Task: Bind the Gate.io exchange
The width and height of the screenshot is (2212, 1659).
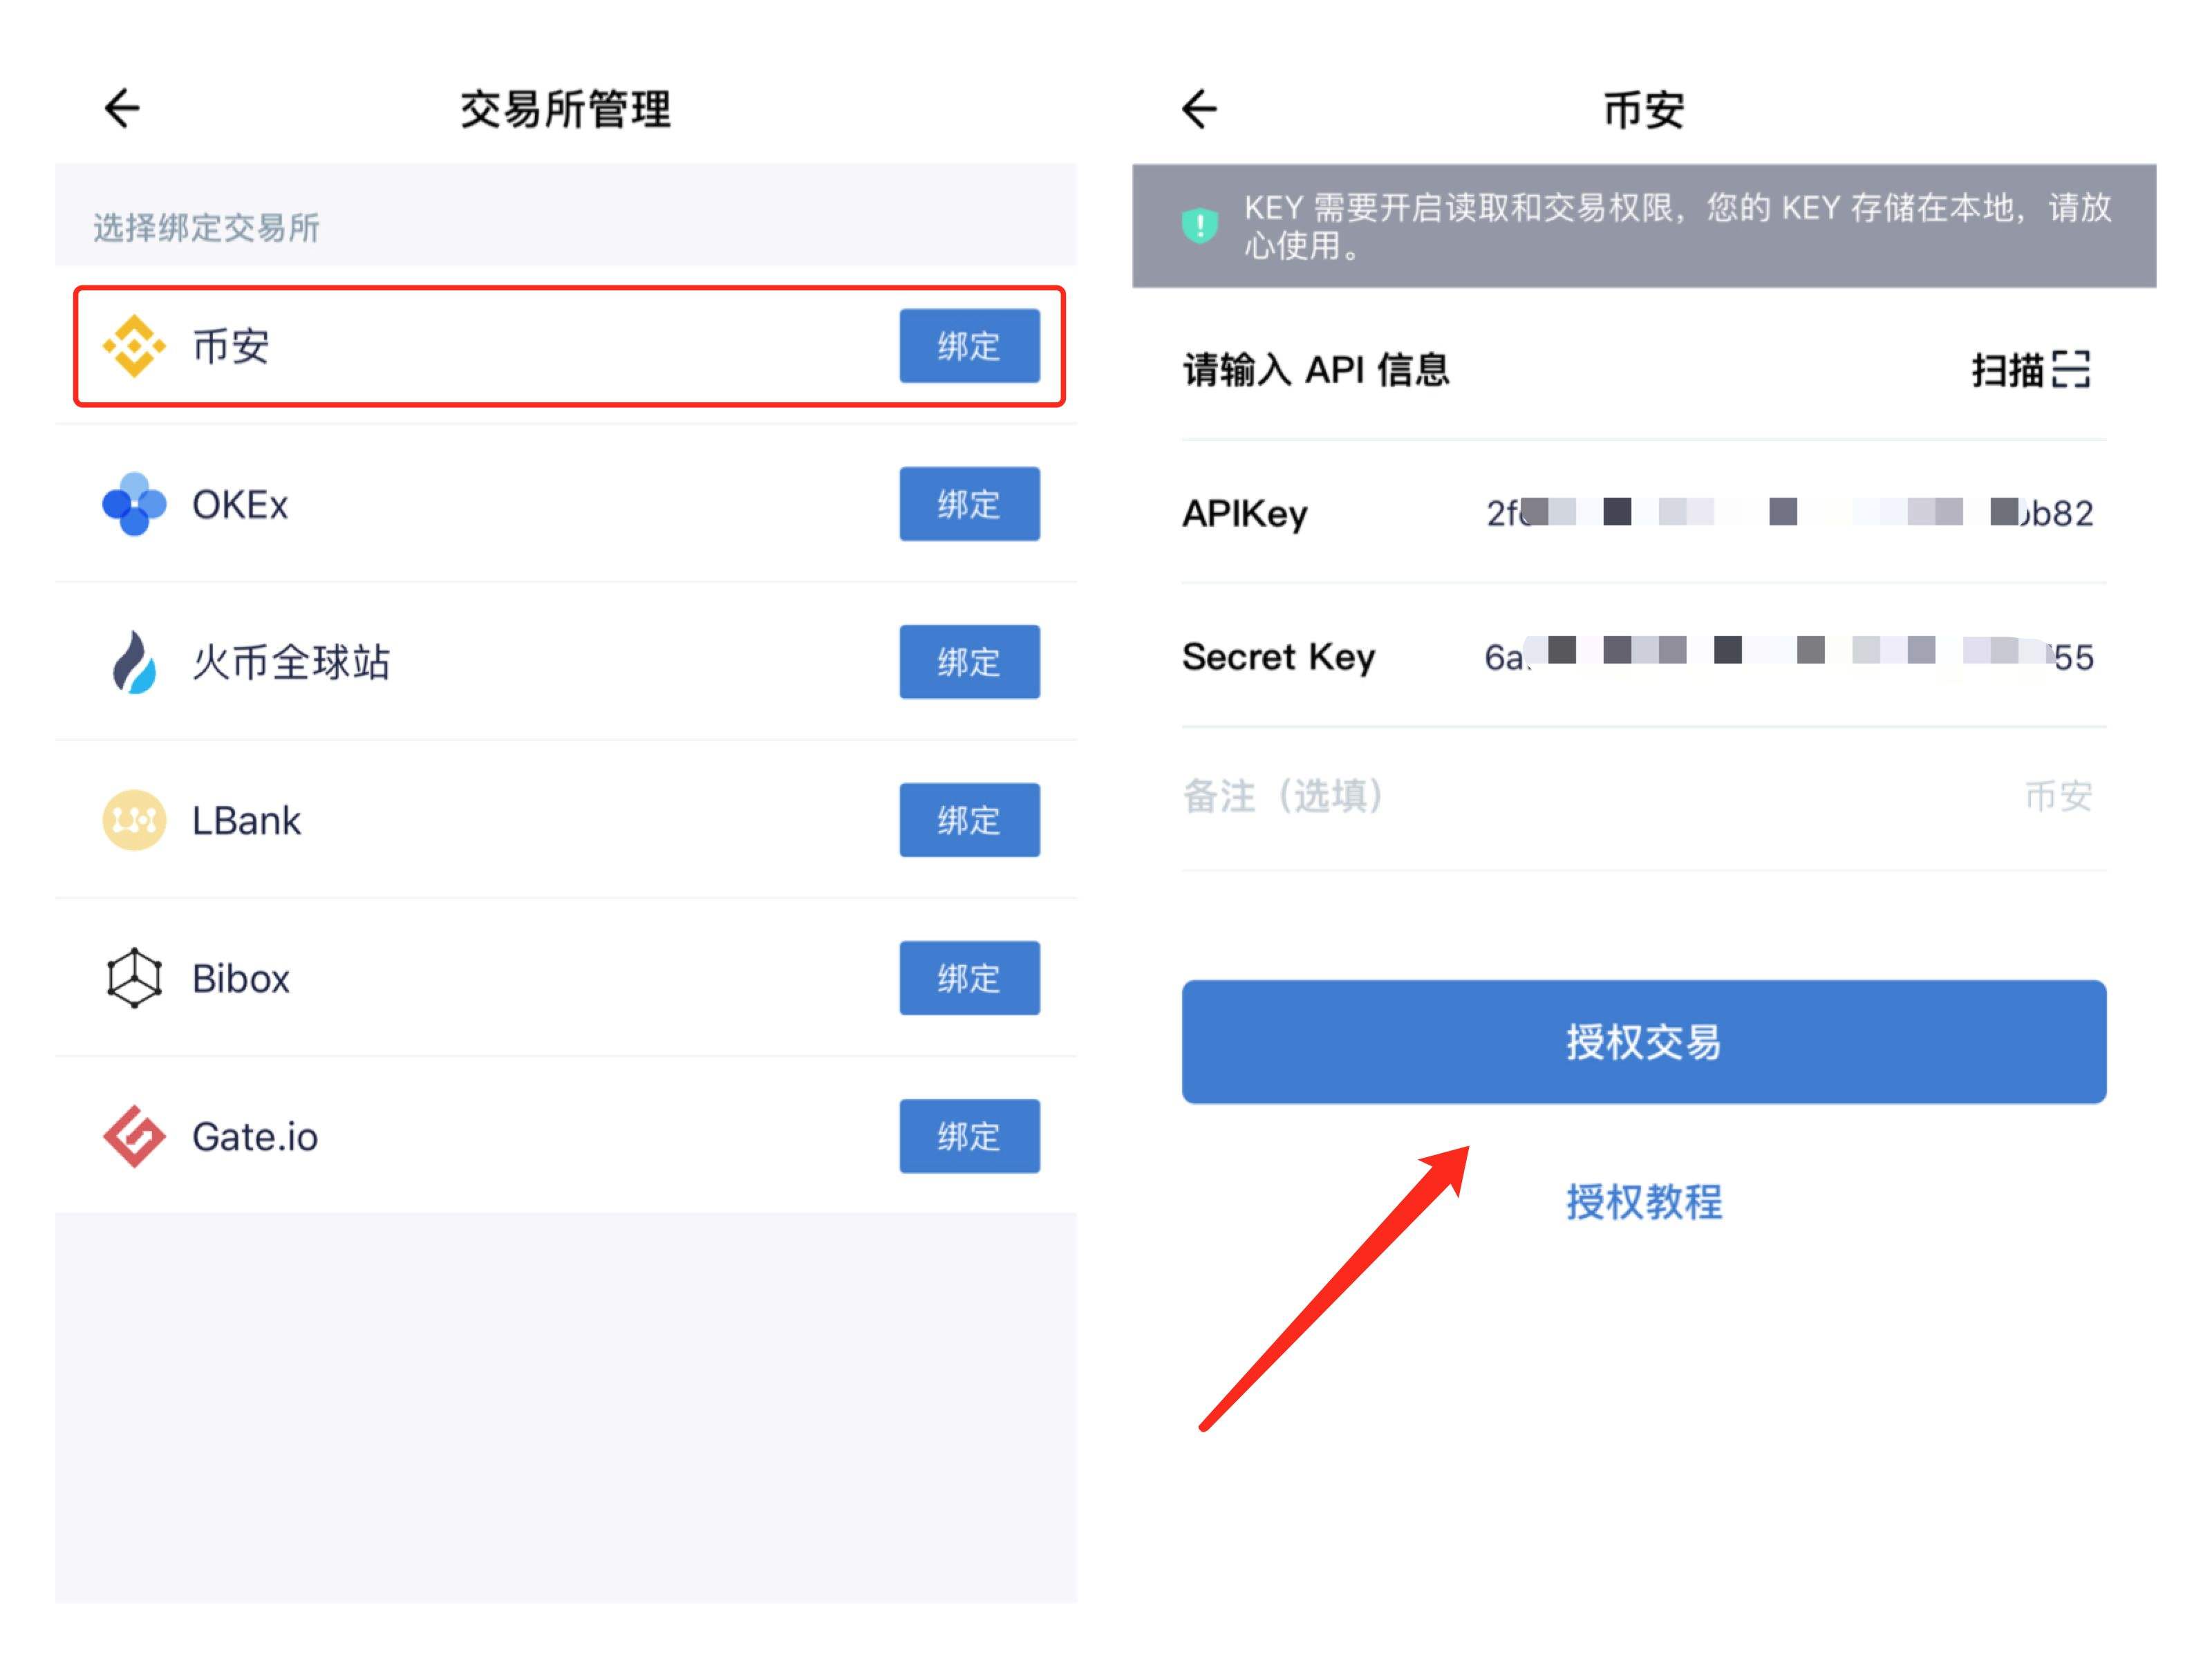Action: click(x=969, y=1136)
